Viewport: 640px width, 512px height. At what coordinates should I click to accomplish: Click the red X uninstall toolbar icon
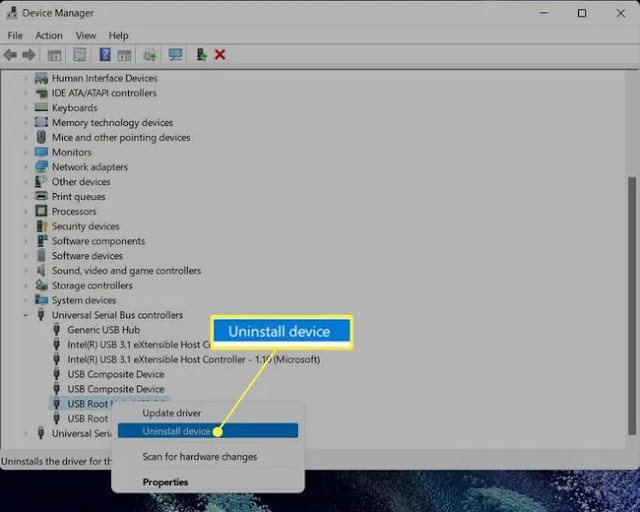[220, 55]
